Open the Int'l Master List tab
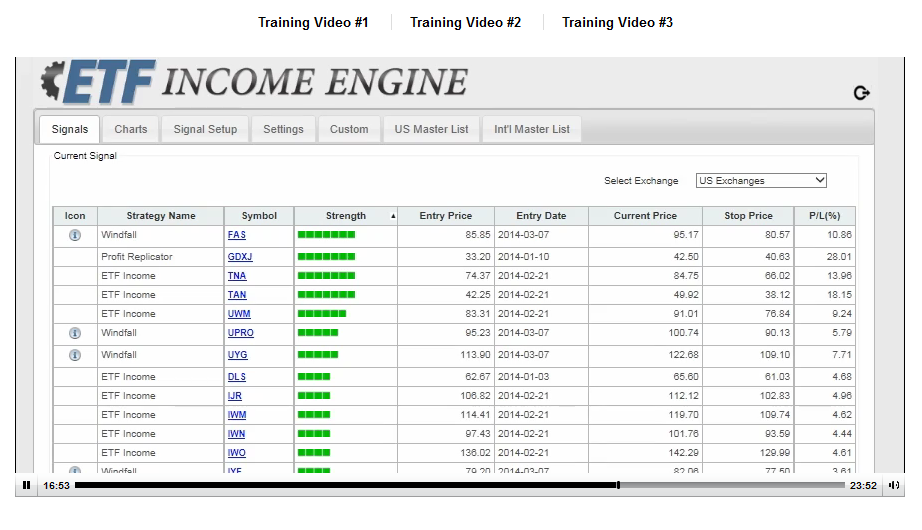 [x=532, y=129]
